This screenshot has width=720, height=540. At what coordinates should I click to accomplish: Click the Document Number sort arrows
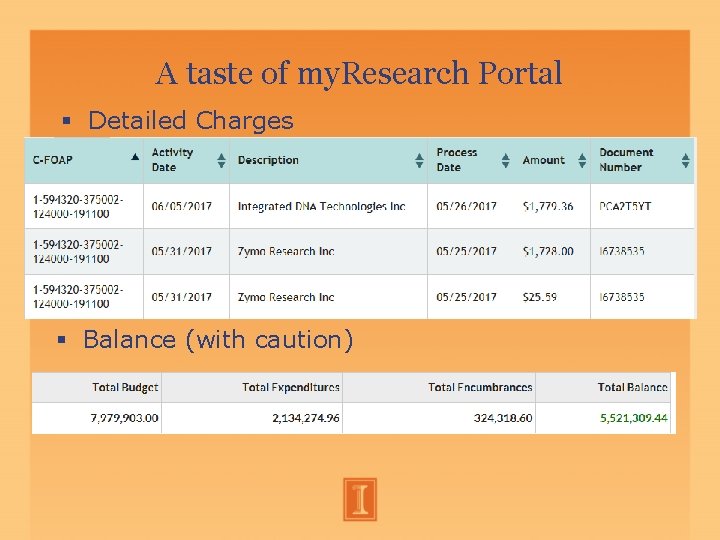coord(686,160)
